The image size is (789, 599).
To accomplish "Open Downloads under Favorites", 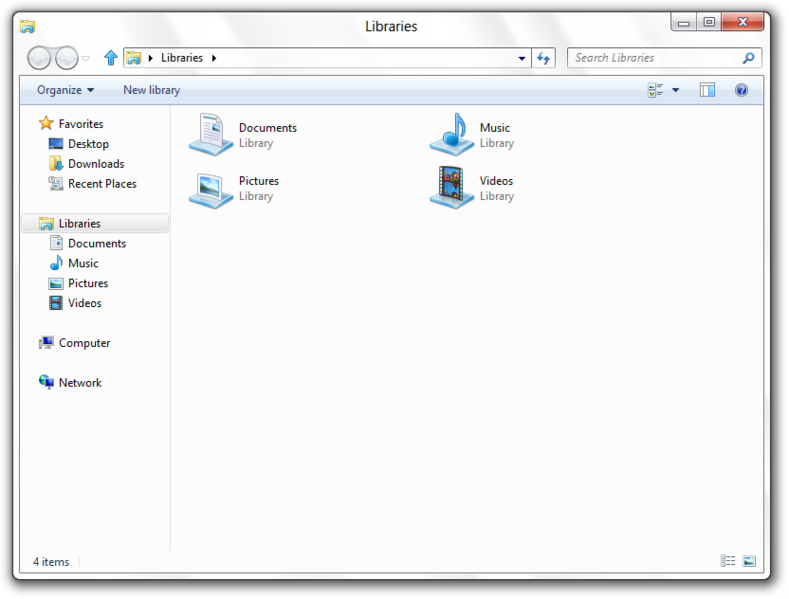I will [x=86, y=164].
